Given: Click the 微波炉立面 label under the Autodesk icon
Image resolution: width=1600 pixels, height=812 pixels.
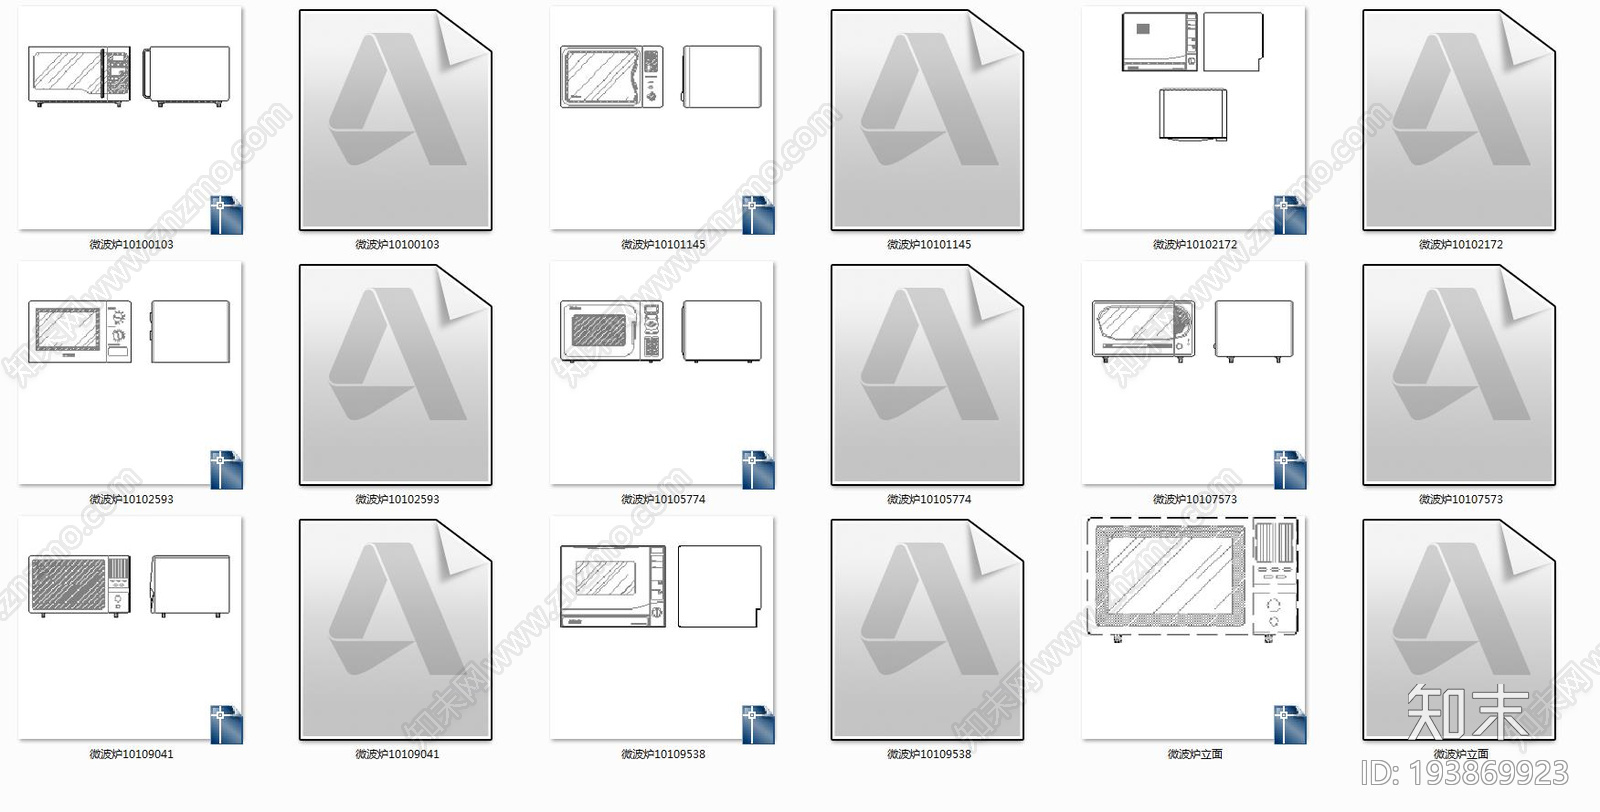Looking at the screenshot, I should (x=1461, y=754).
